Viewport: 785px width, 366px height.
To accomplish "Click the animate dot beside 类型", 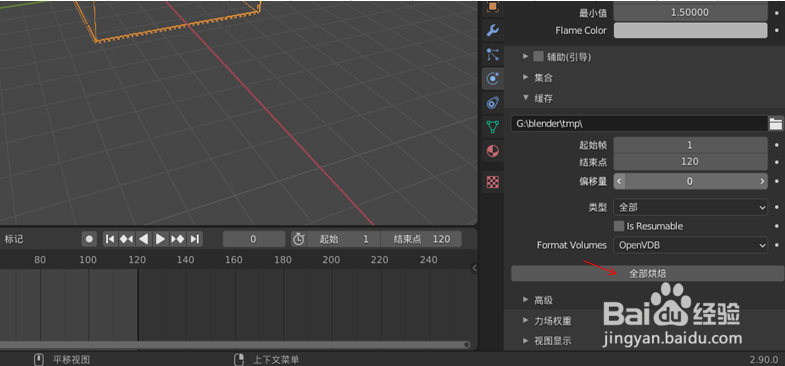I will click(776, 207).
